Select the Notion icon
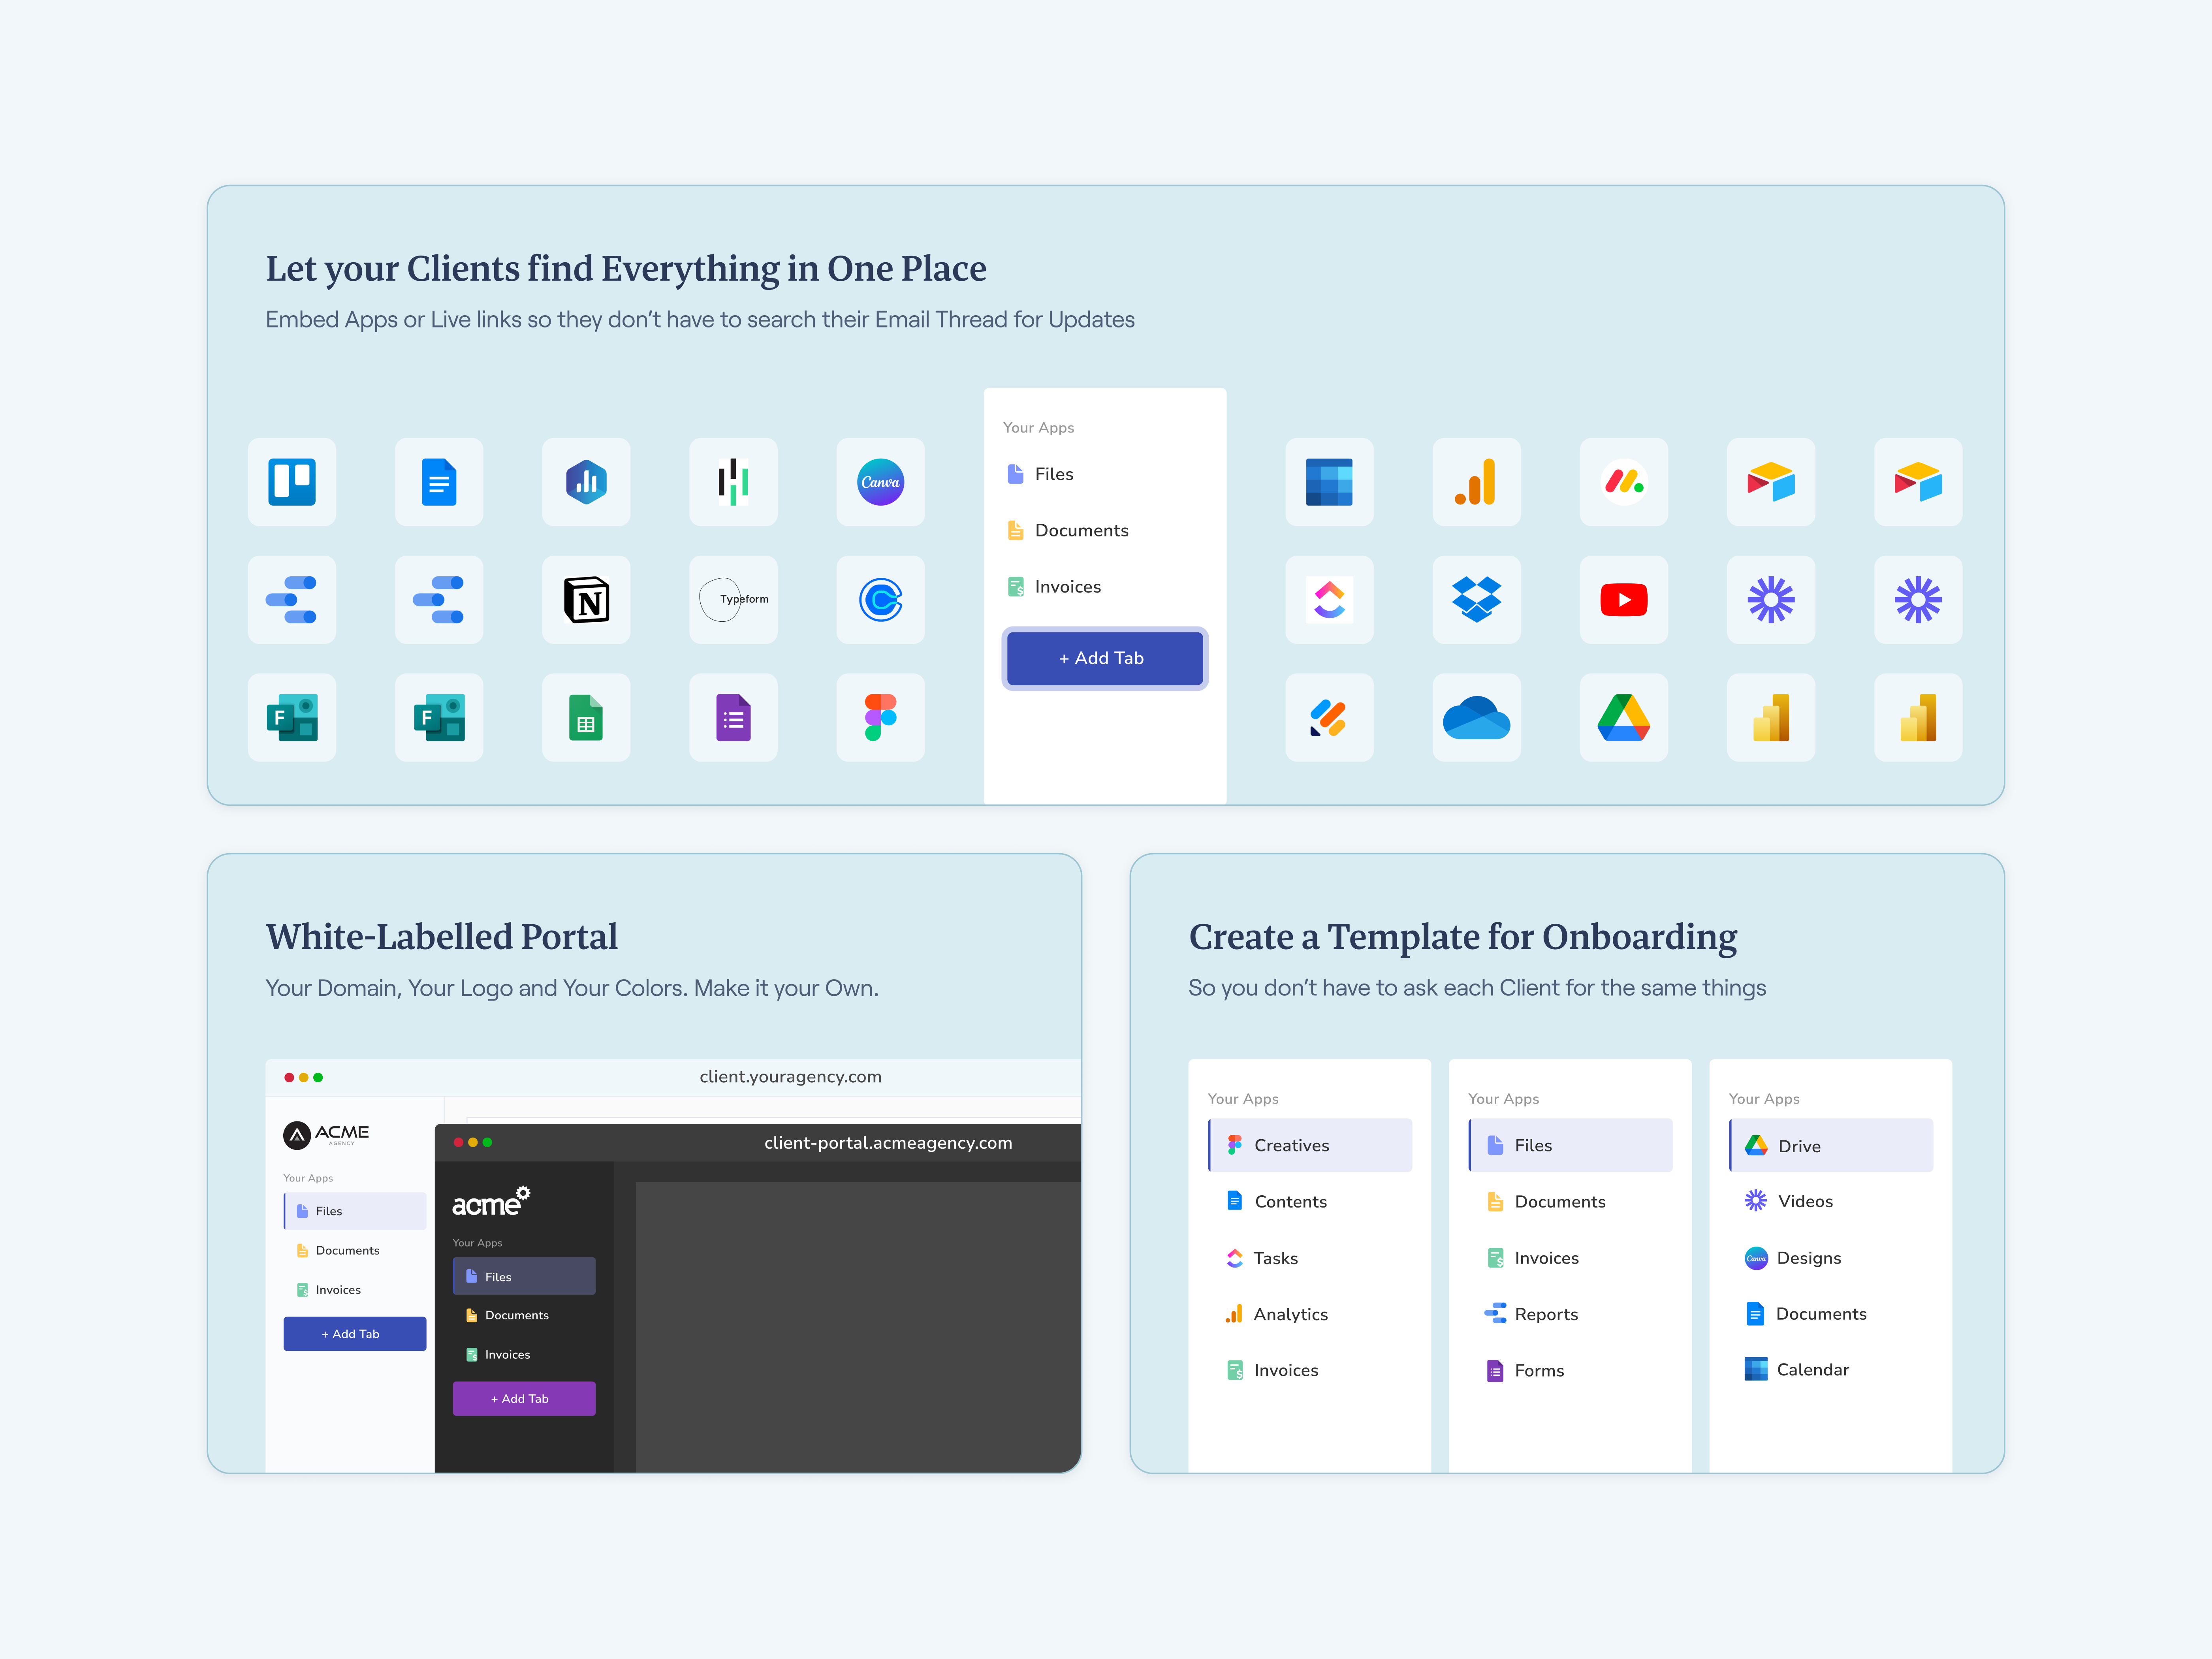Viewport: 2212px width, 1659px height. pos(586,600)
